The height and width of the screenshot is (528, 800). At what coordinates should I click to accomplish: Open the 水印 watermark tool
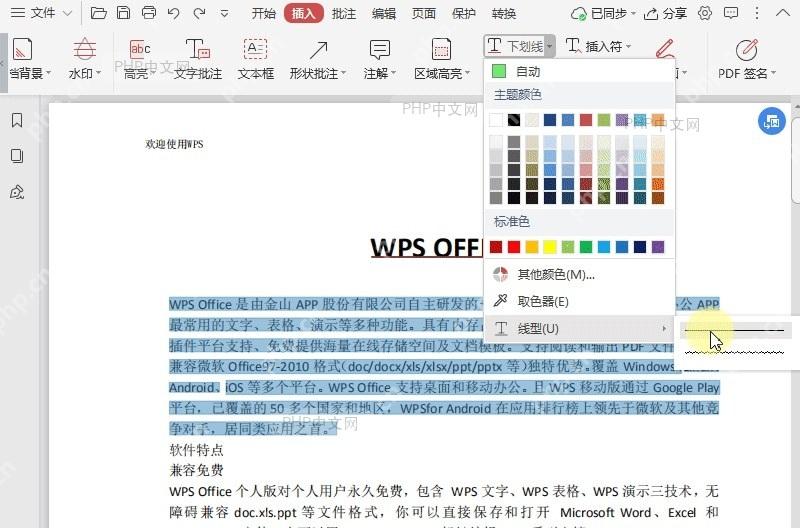pos(85,59)
